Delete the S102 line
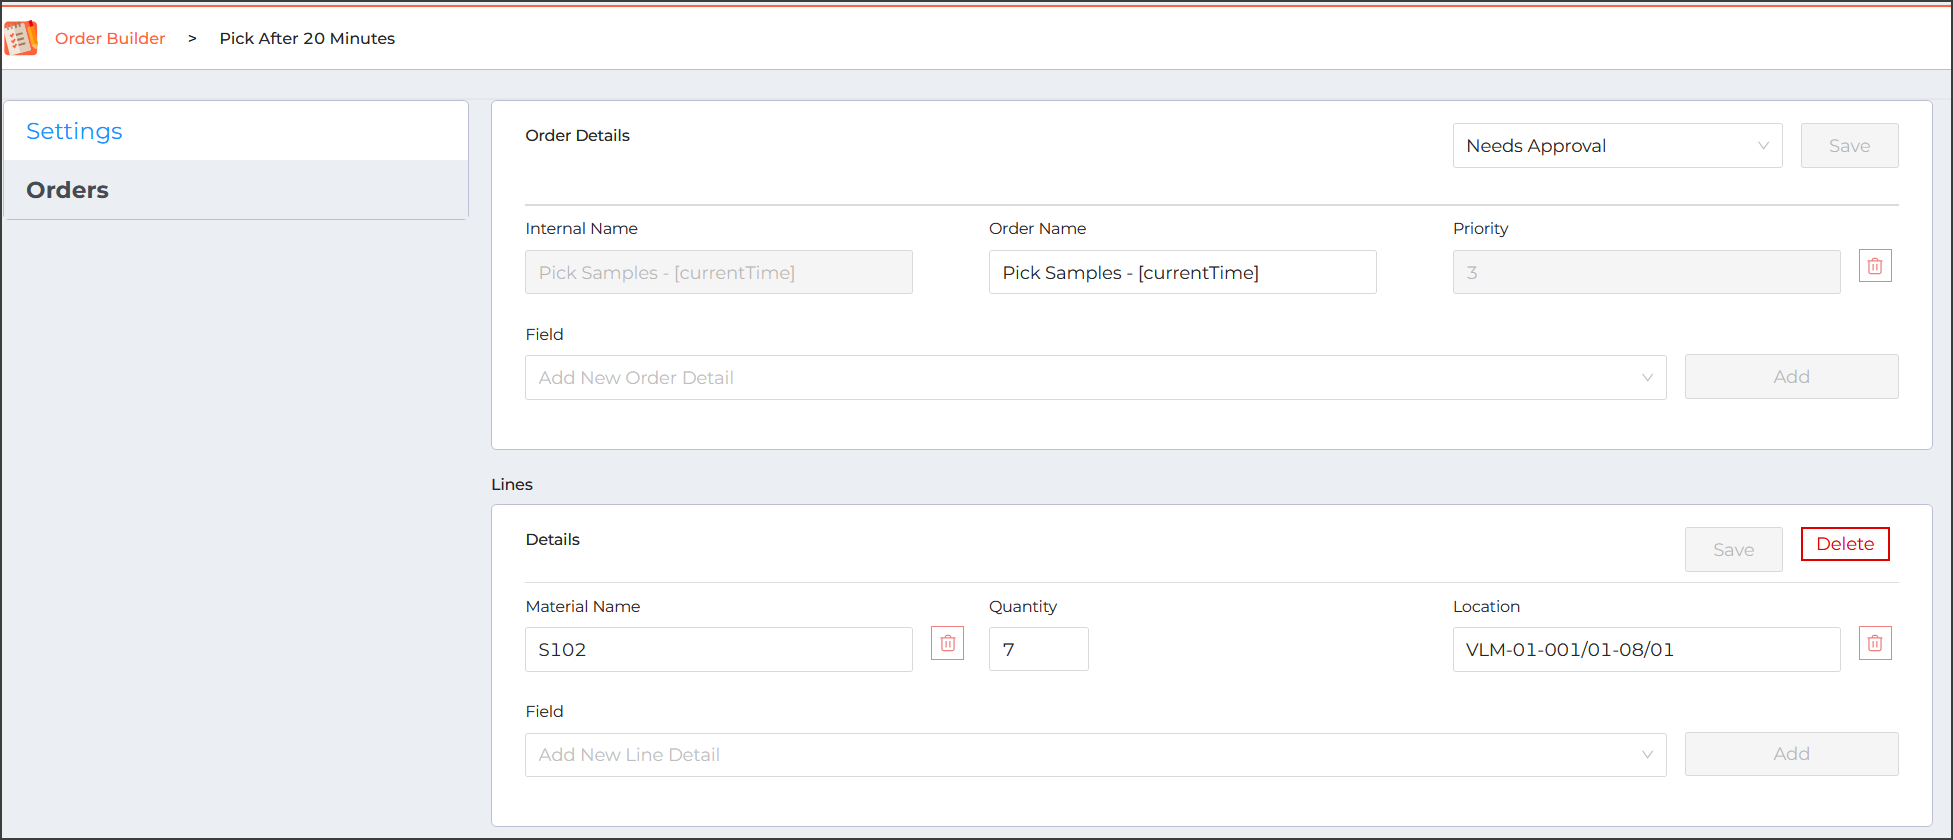The image size is (1953, 840). coord(1845,544)
